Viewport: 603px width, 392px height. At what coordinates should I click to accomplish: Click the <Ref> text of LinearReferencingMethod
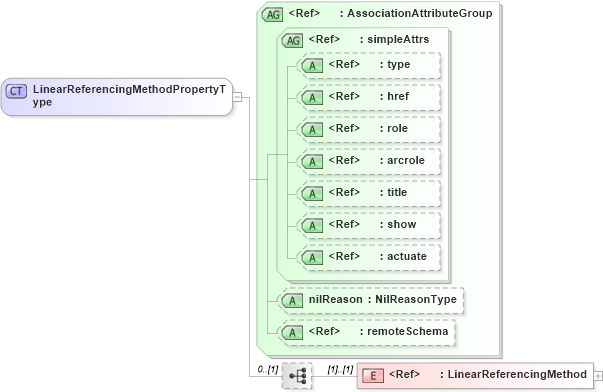405,374
